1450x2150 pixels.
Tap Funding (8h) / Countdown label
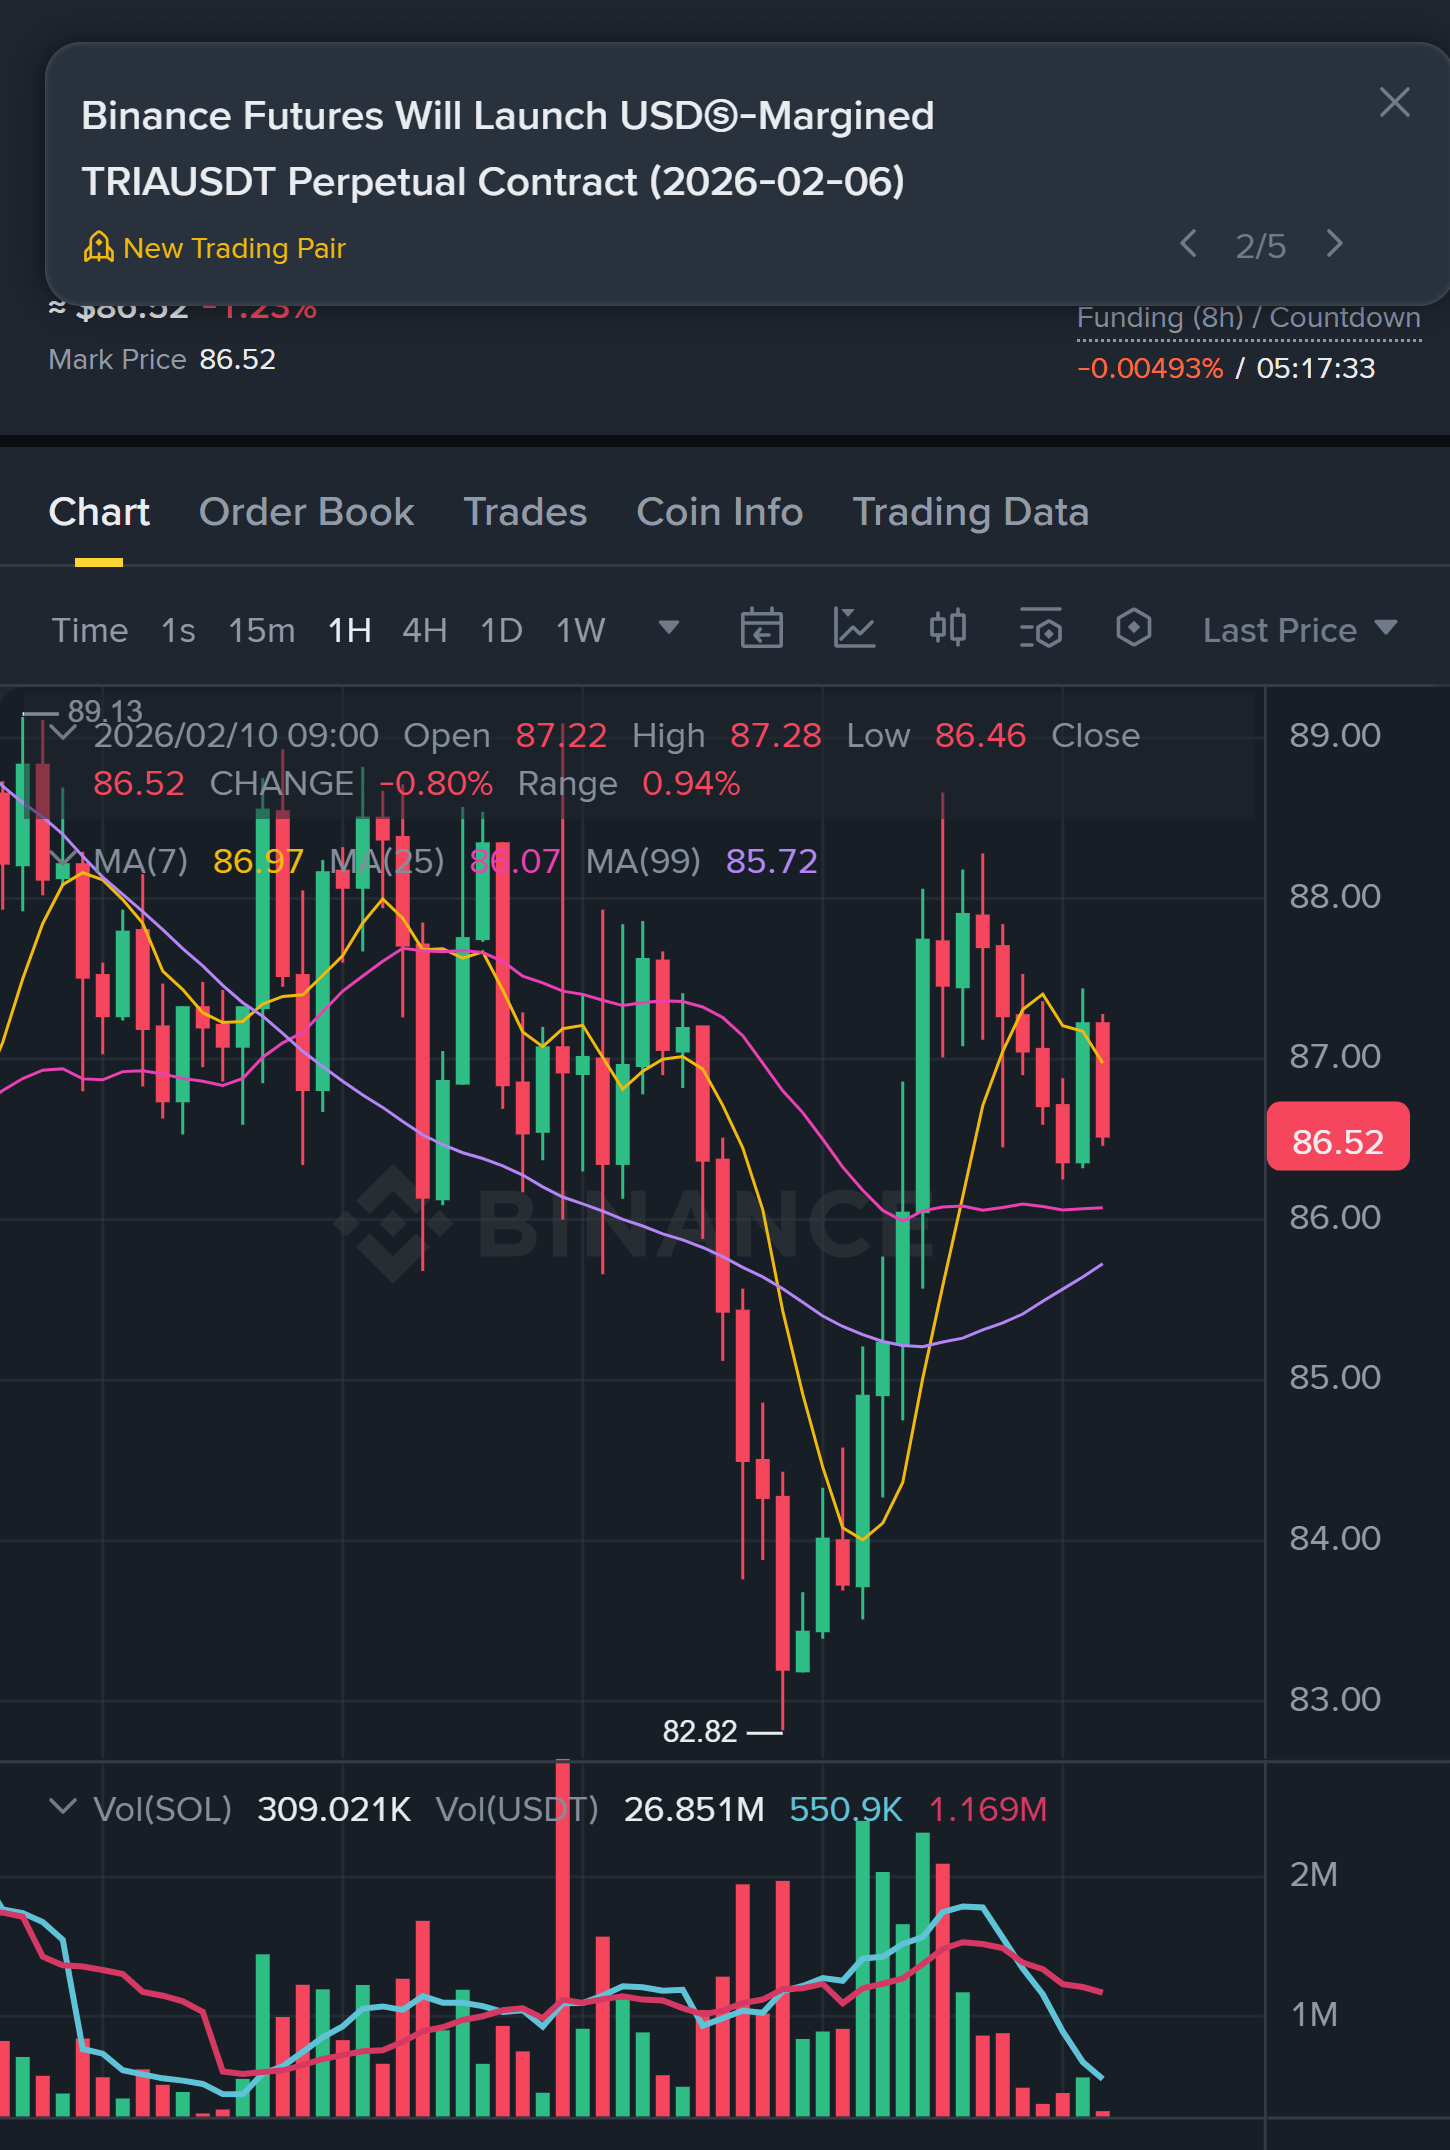coord(1248,318)
